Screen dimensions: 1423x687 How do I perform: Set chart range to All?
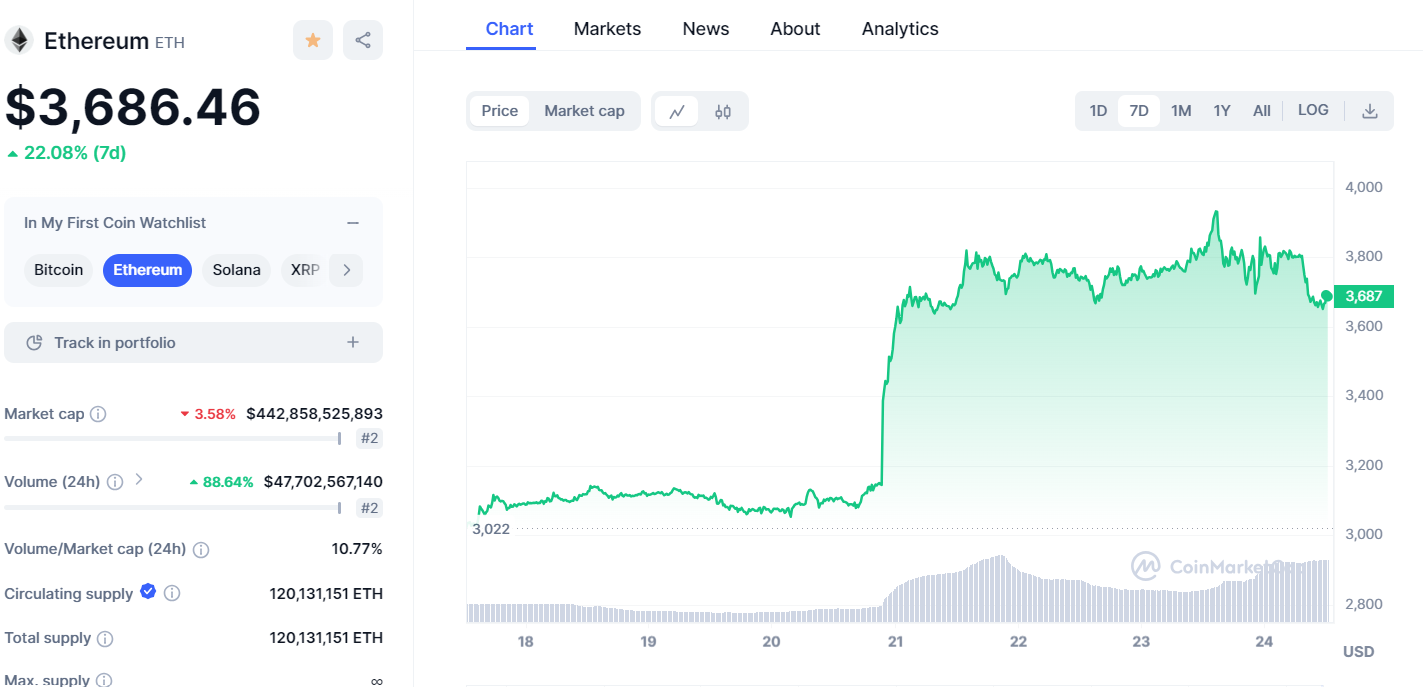click(1262, 111)
